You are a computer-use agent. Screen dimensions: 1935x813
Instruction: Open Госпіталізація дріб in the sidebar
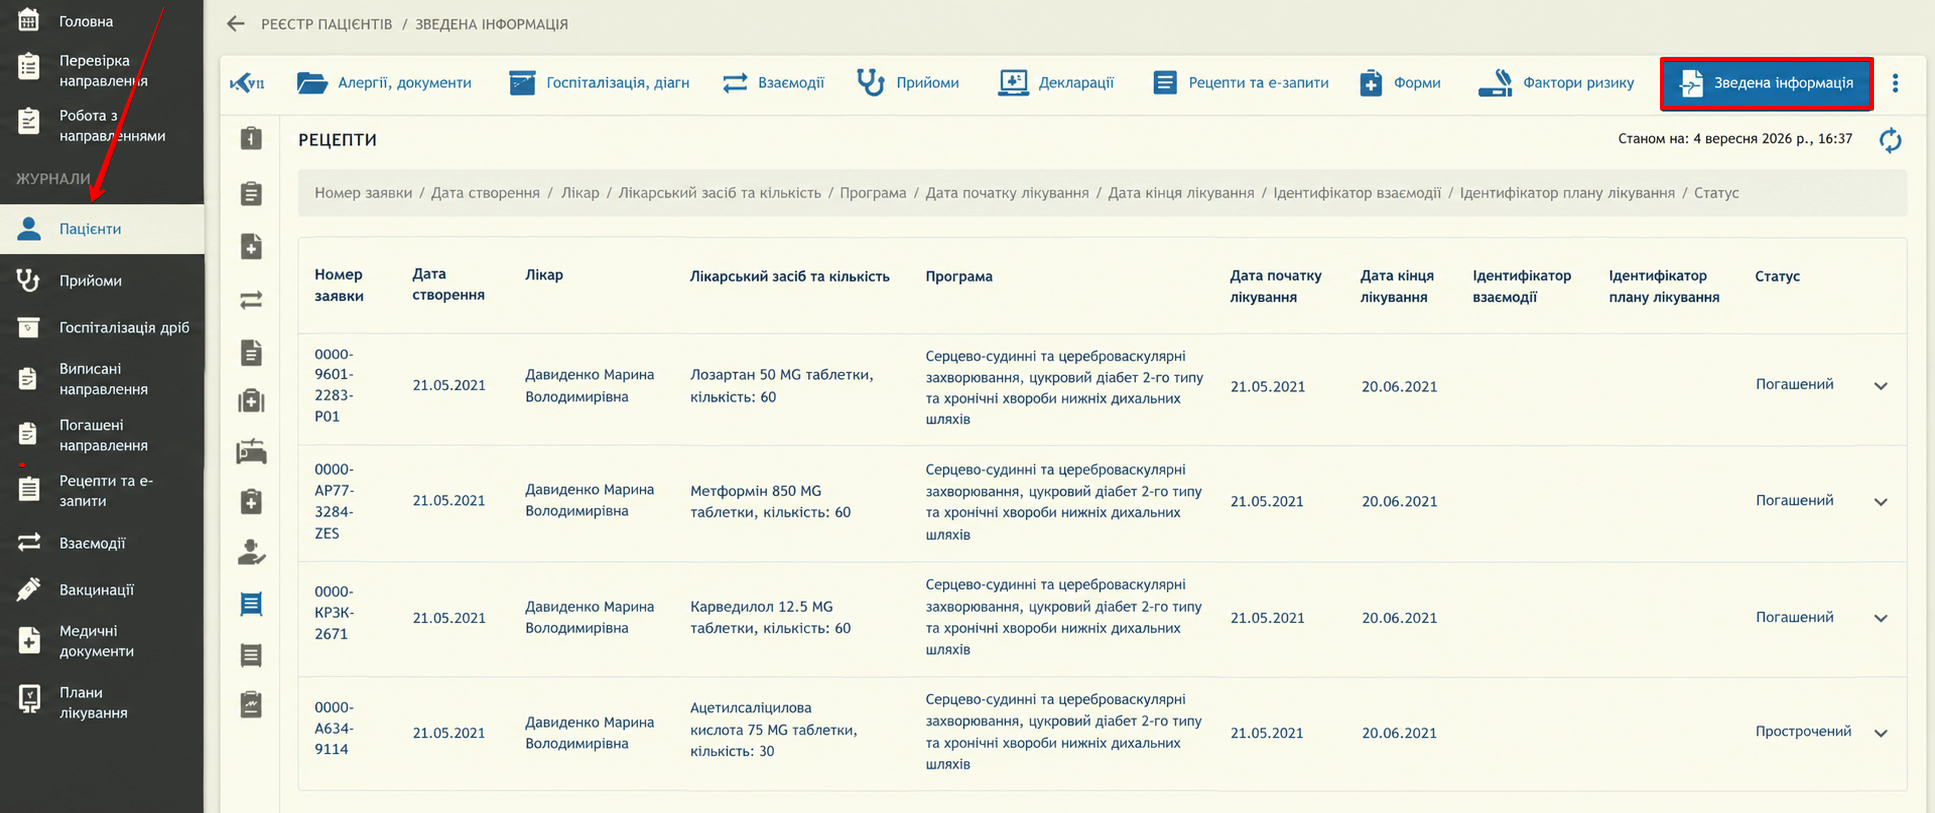[102, 327]
